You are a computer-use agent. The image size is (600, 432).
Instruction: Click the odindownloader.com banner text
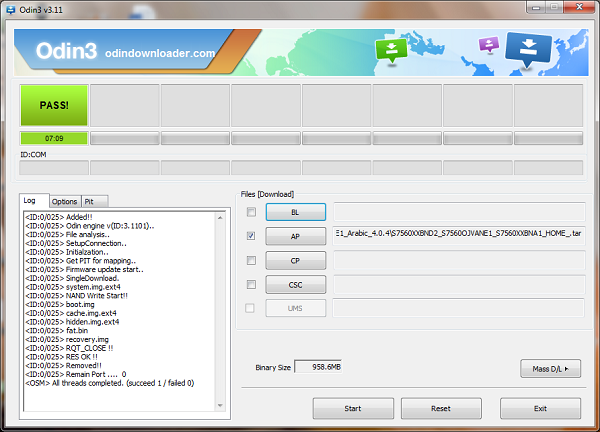tap(160, 53)
